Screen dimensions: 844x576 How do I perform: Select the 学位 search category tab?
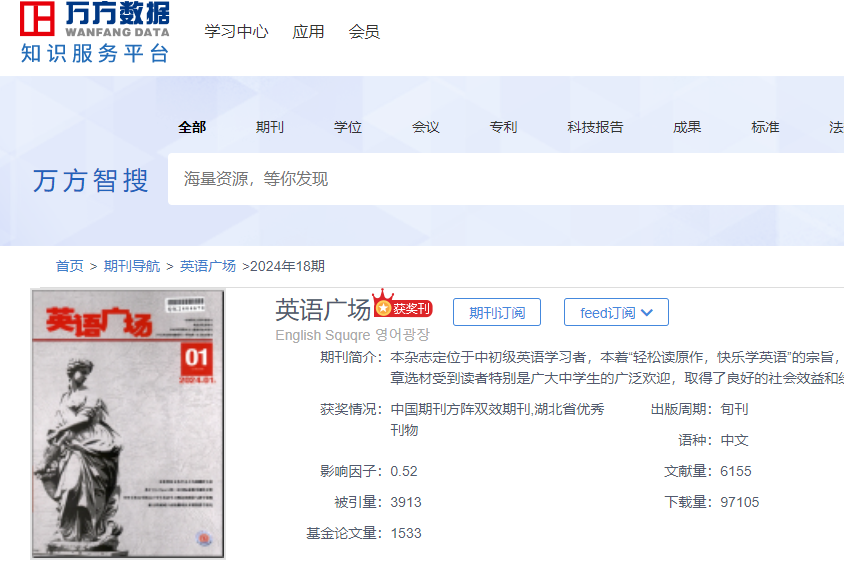coord(348,128)
